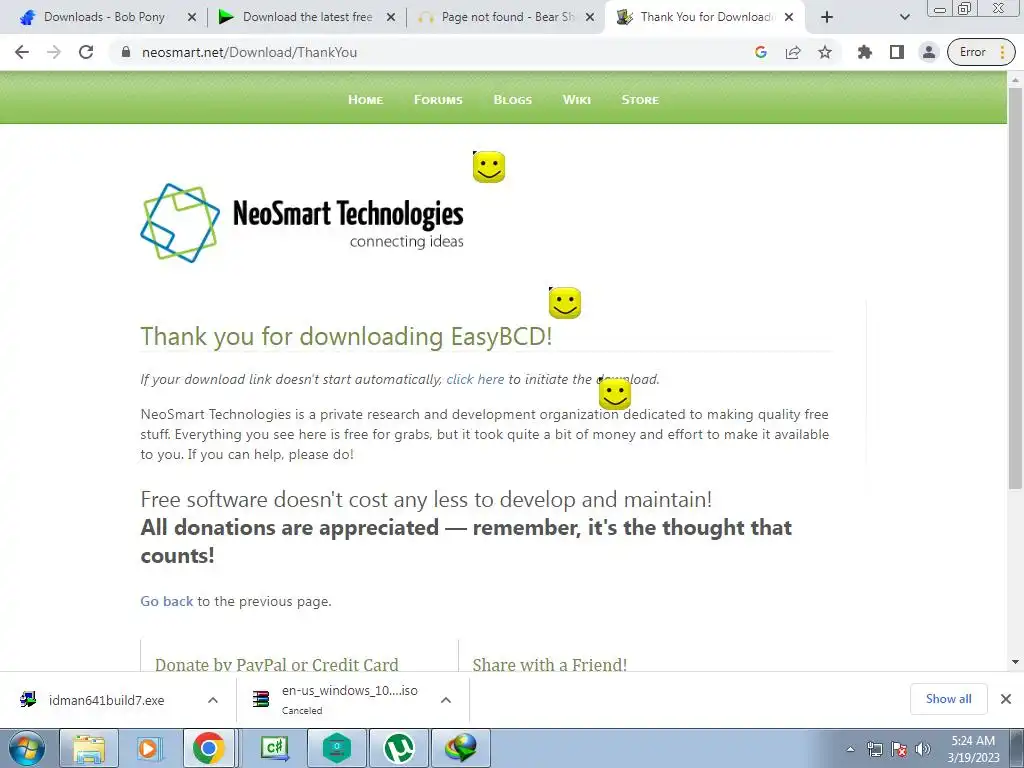Click the Thank you for downloading EasyBCD heading
1024x768 pixels.
click(x=346, y=337)
